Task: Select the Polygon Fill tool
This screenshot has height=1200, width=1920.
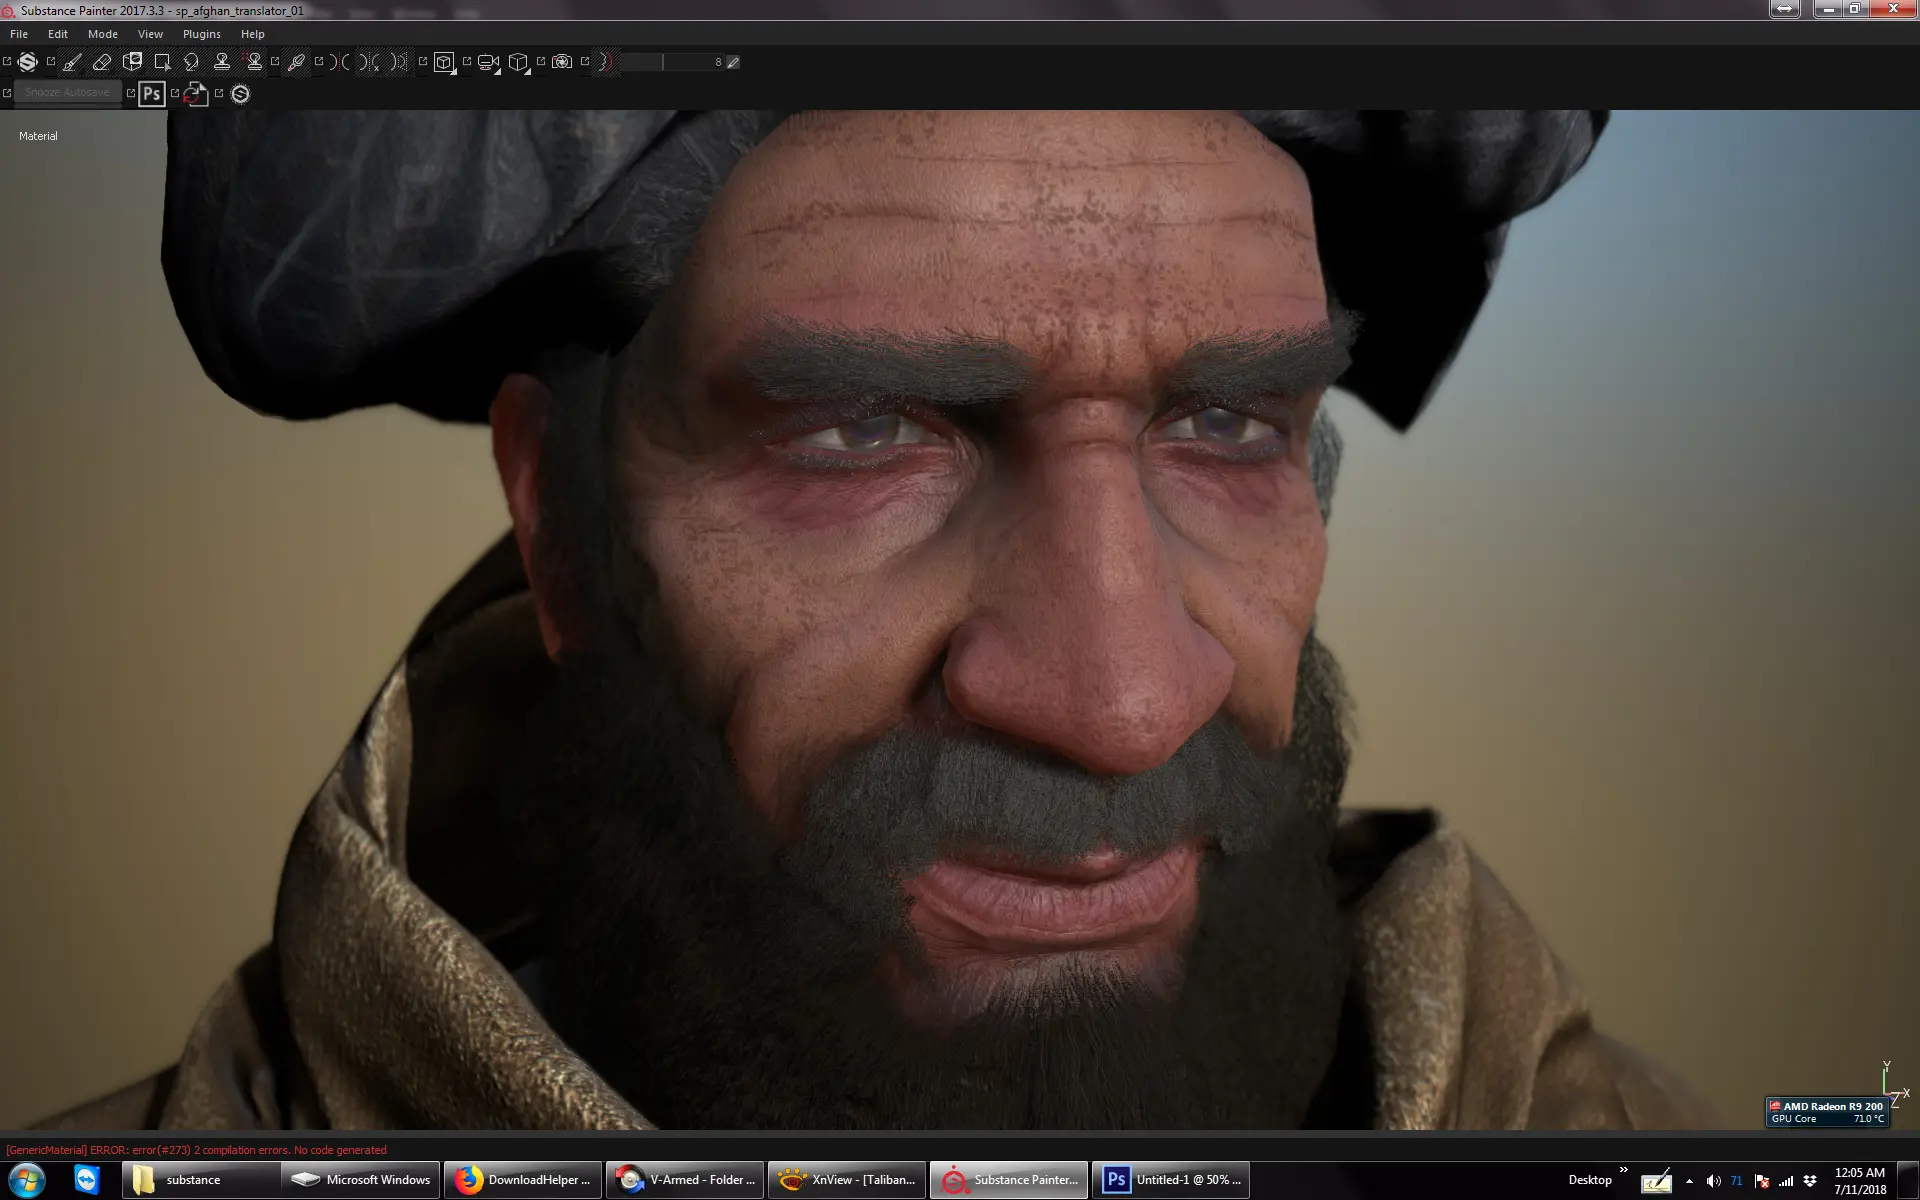Action: pos(162,62)
